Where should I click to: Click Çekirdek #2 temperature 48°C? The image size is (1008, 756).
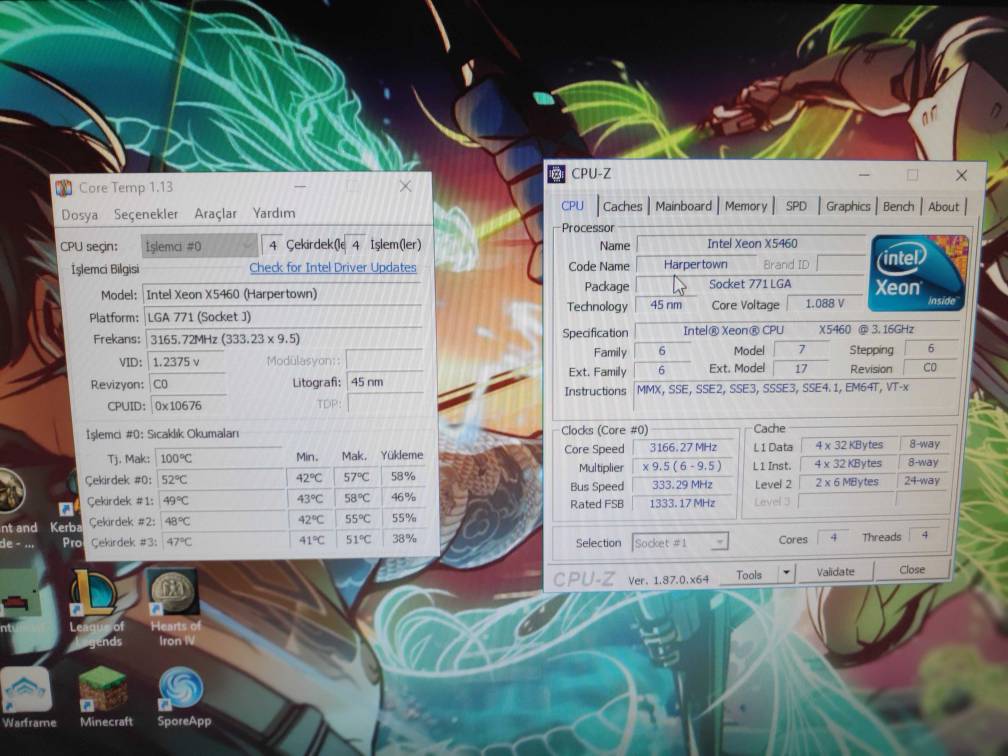(225, 521)
